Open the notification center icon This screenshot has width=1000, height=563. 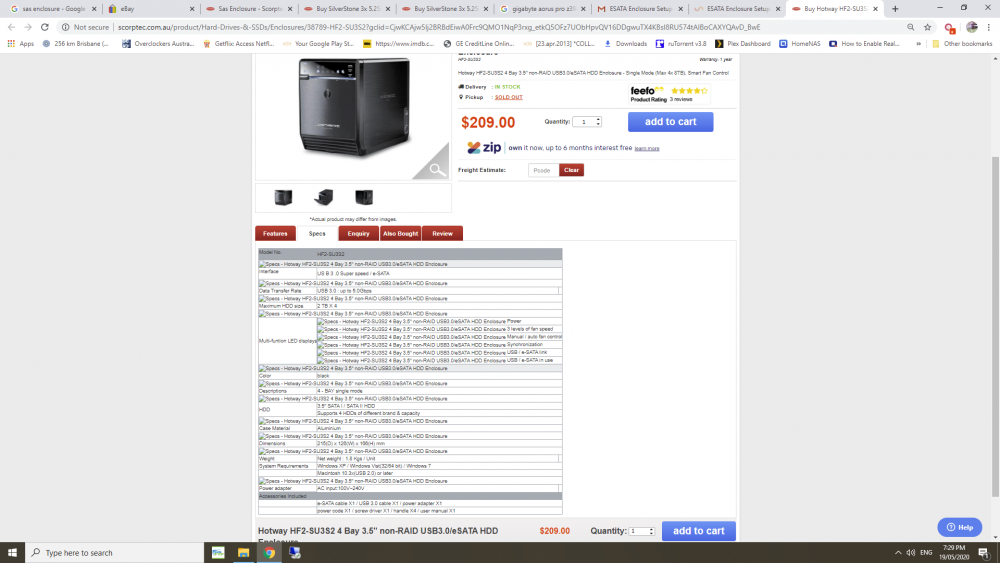tap(984, 553)
